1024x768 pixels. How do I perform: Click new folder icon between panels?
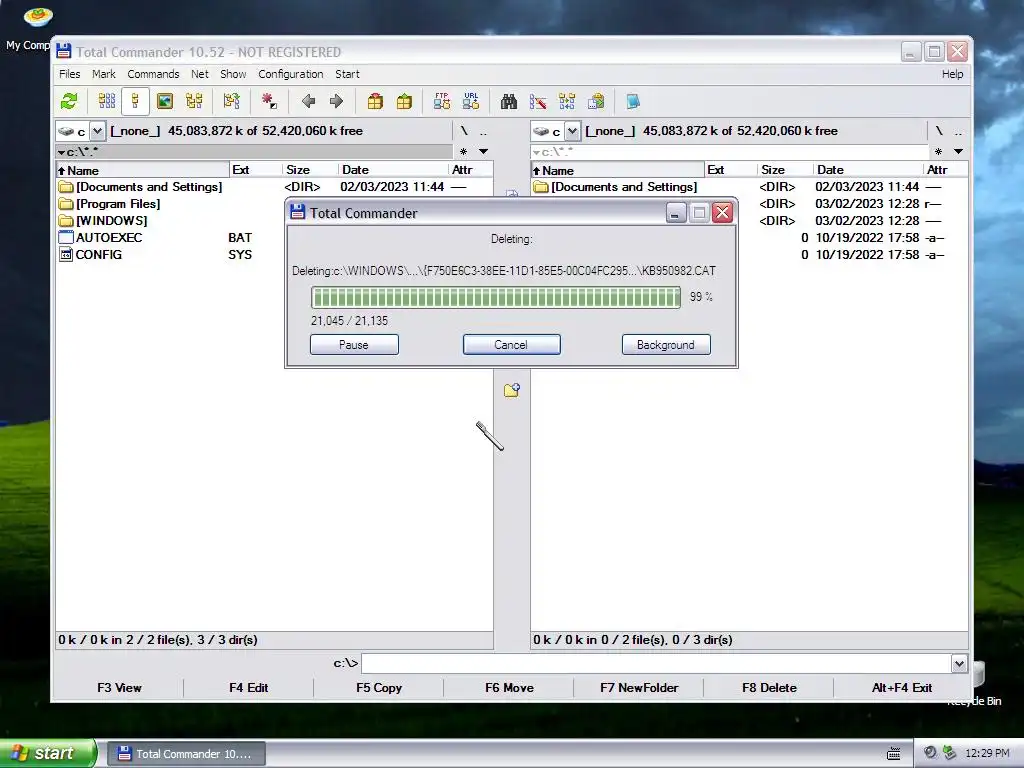click(x=512, y=390)
